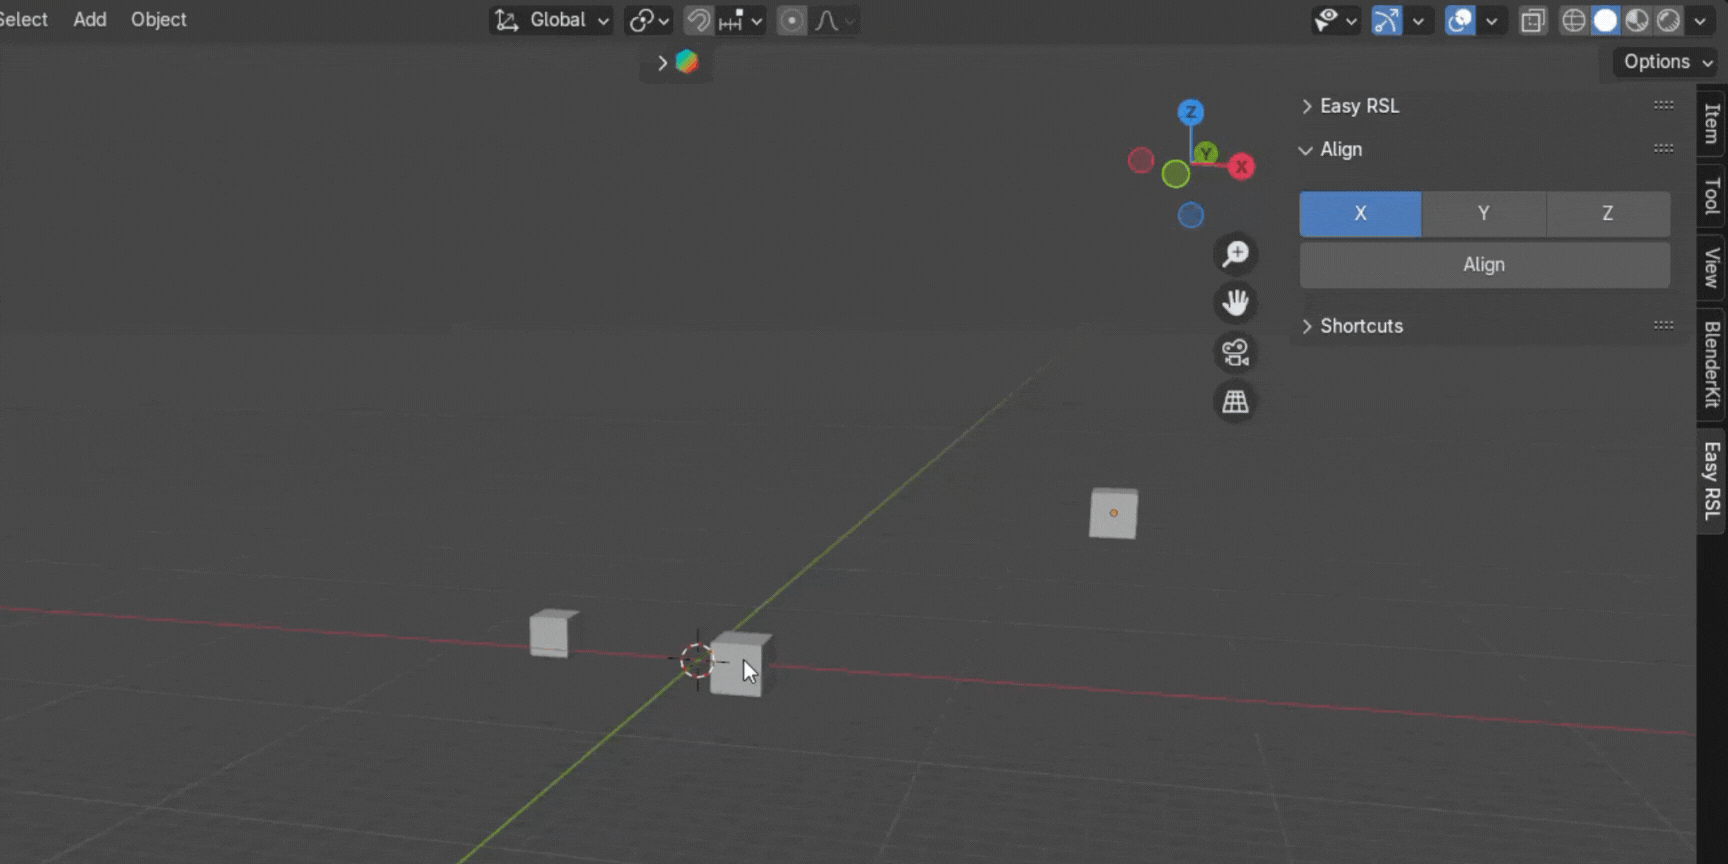Click the colorful BlenderKit hexagon icon

click(x=687, y=62)
